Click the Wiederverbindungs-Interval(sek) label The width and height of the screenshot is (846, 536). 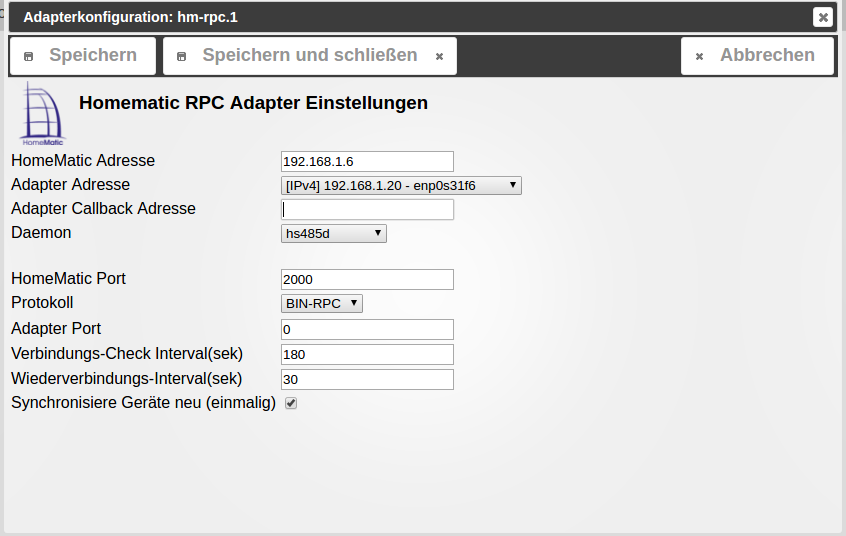[126, 378]
